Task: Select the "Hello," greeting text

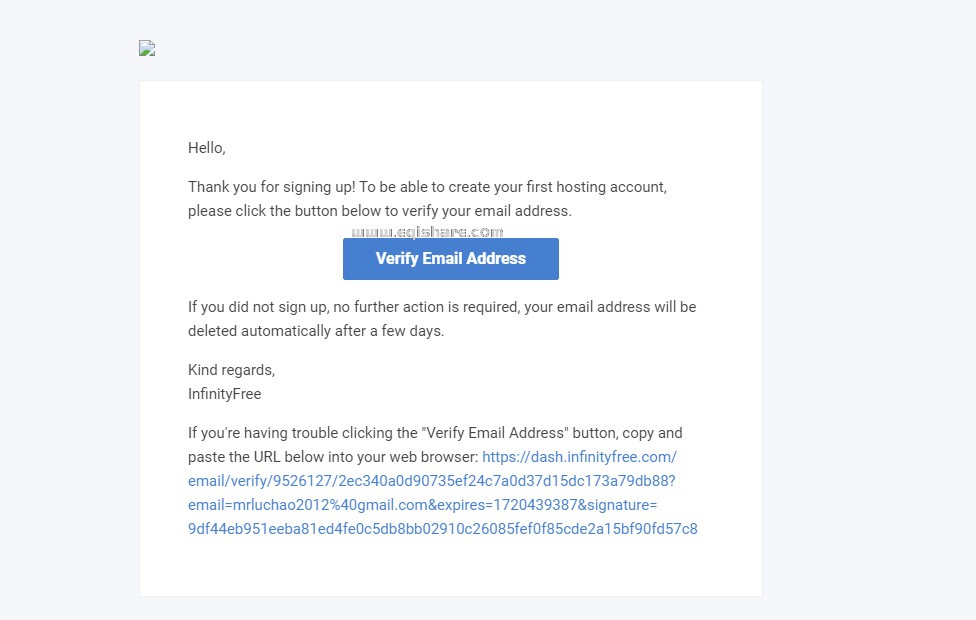Action: pyautogui.click(x=207, y=148)
